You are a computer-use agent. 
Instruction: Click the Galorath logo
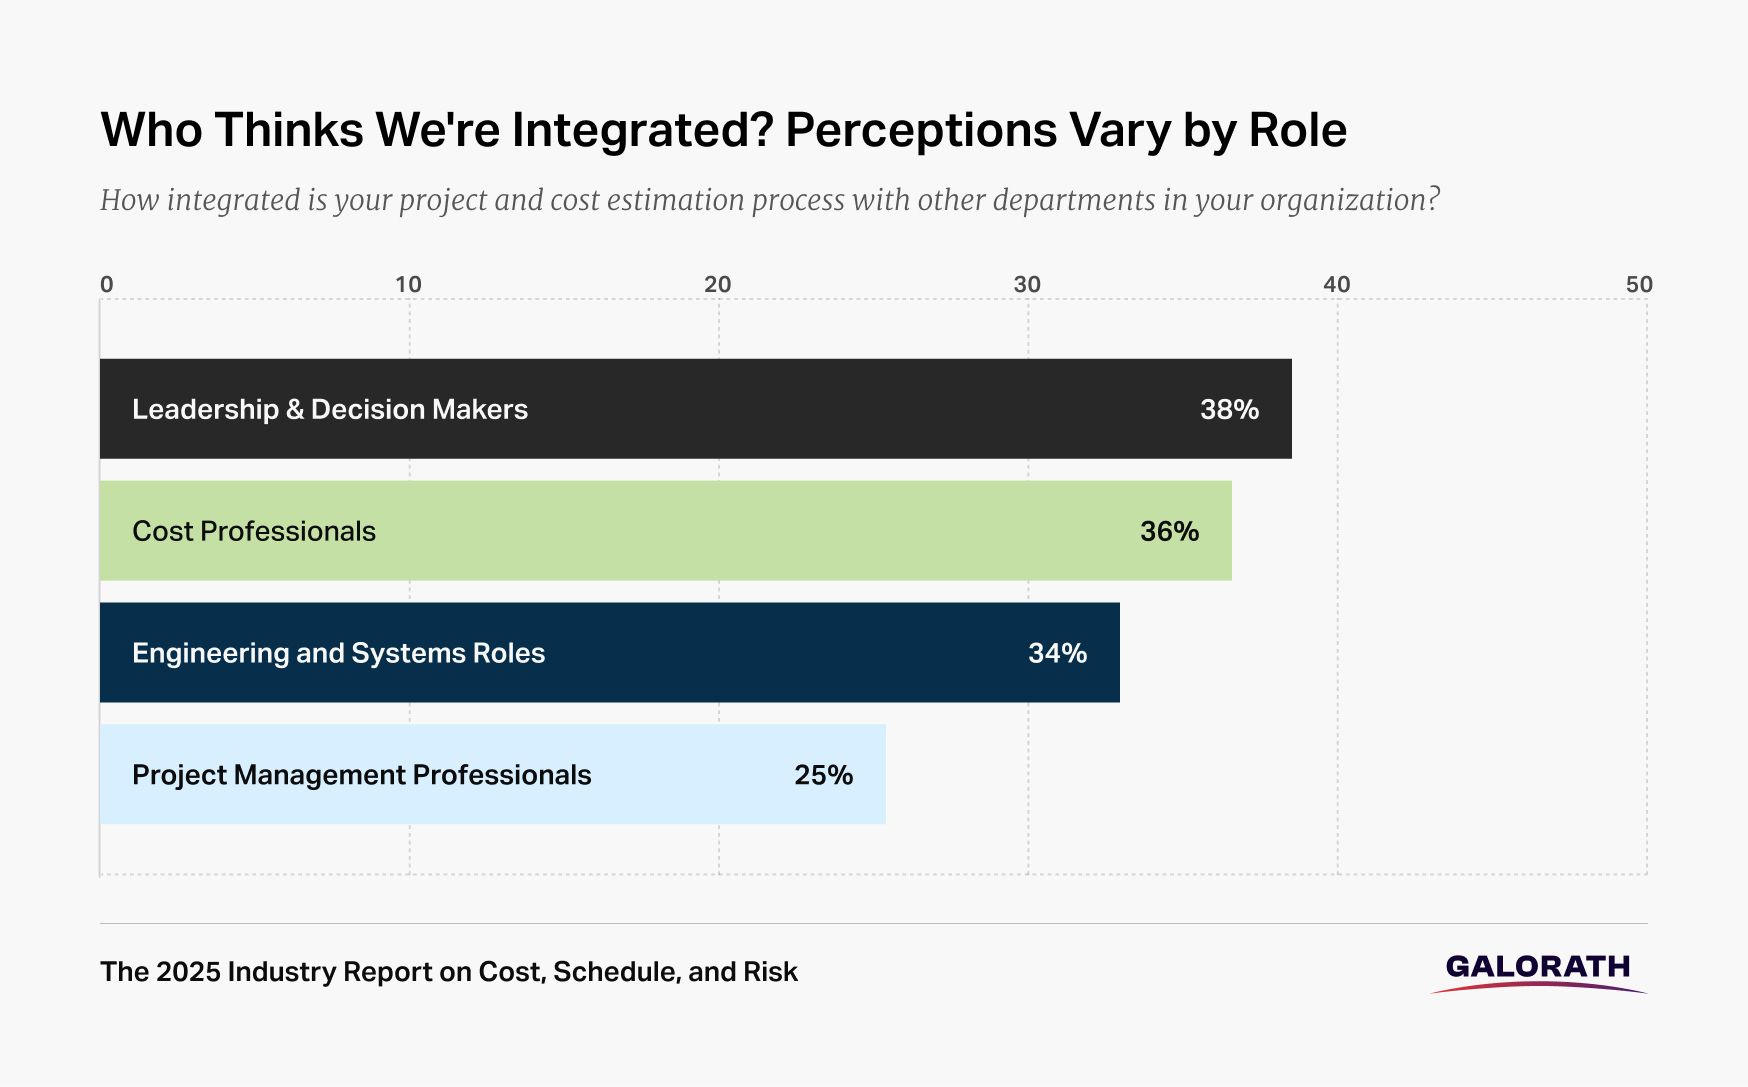[x=1538, y=971]
